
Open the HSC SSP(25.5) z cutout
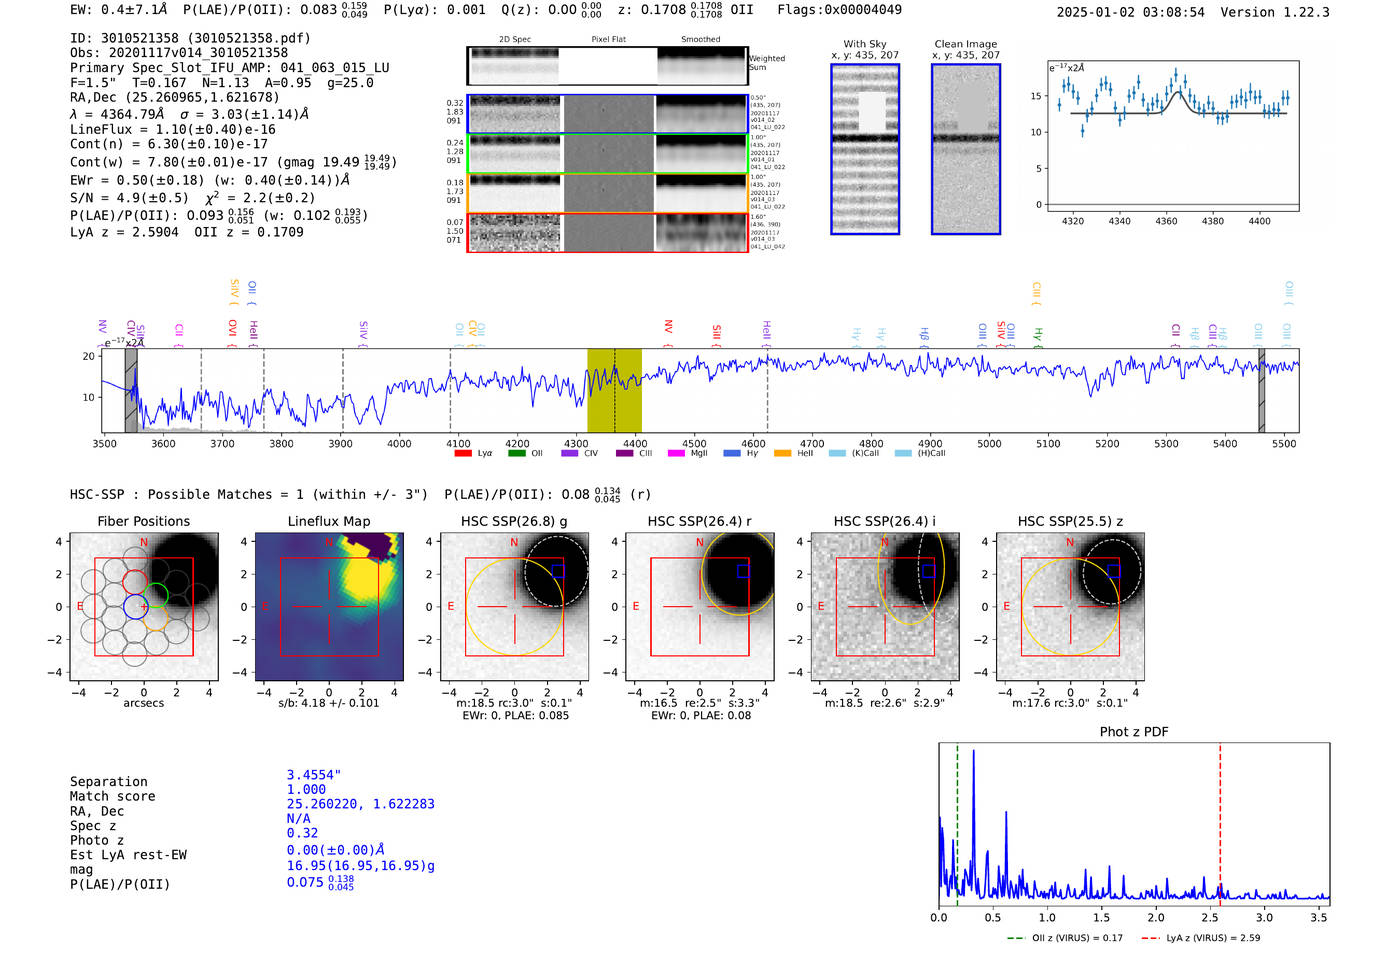click(x=1070, y=607)
